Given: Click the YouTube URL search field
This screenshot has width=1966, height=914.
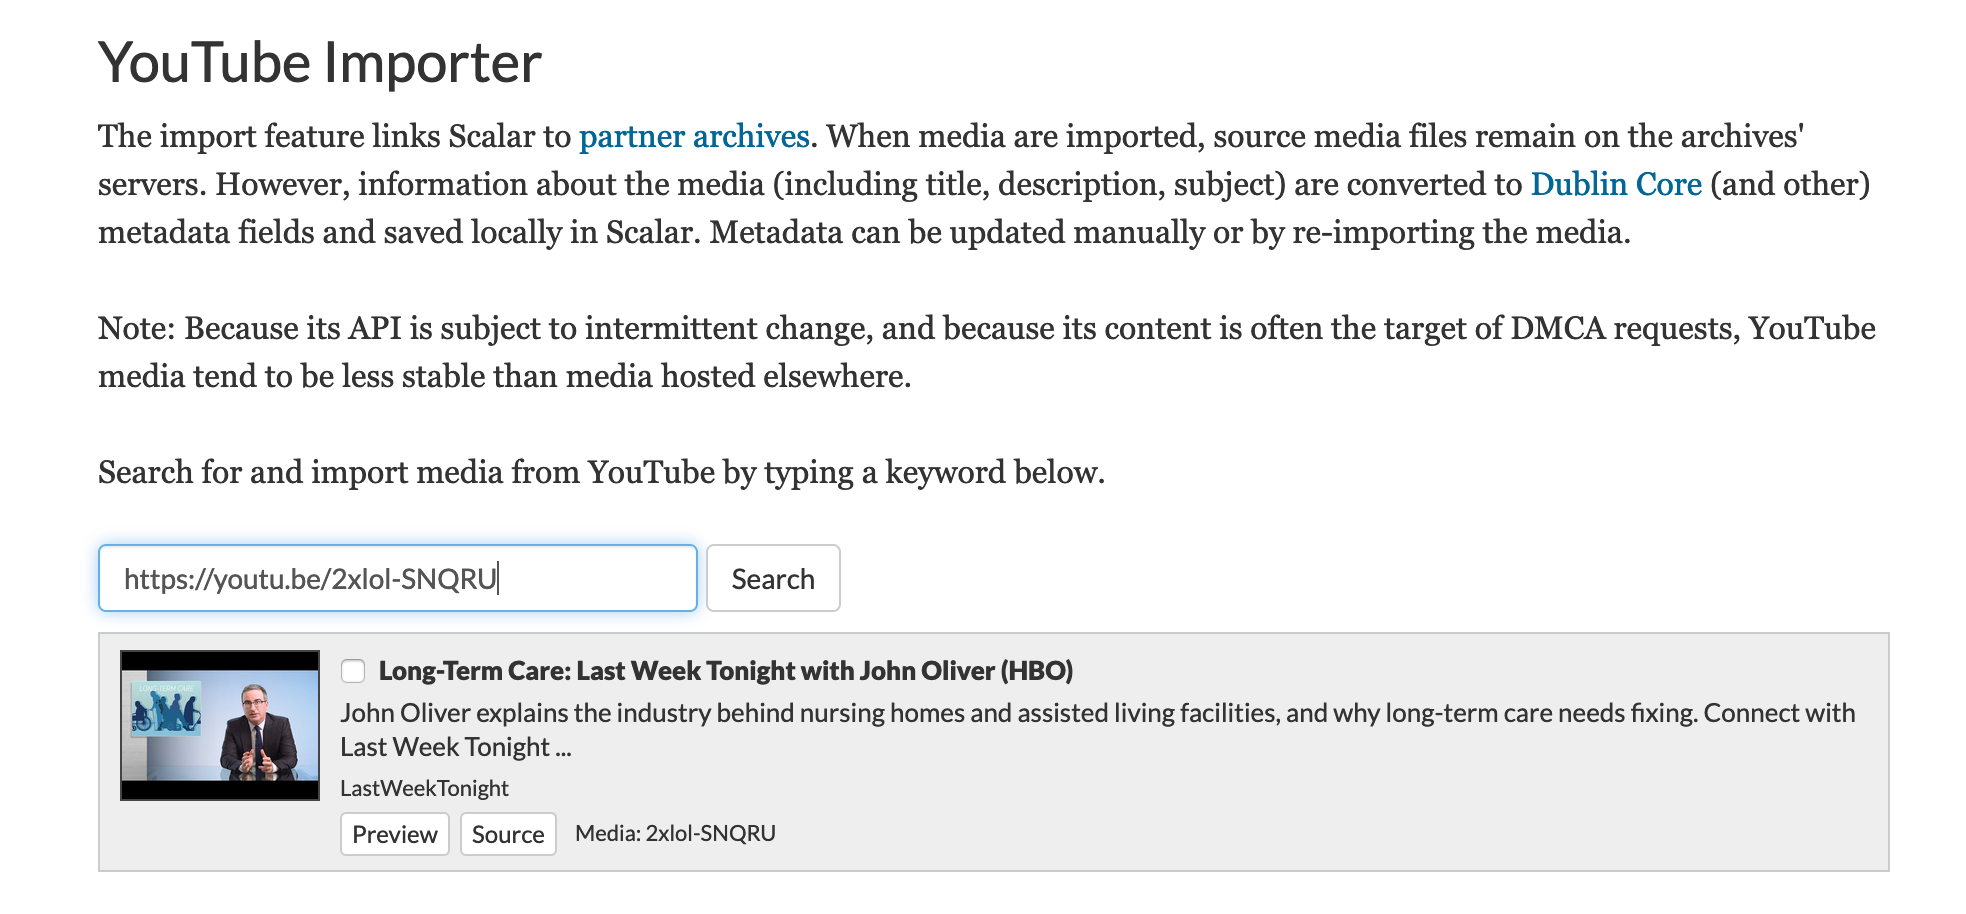Looking at the screenshot, I should coord(397,578).
